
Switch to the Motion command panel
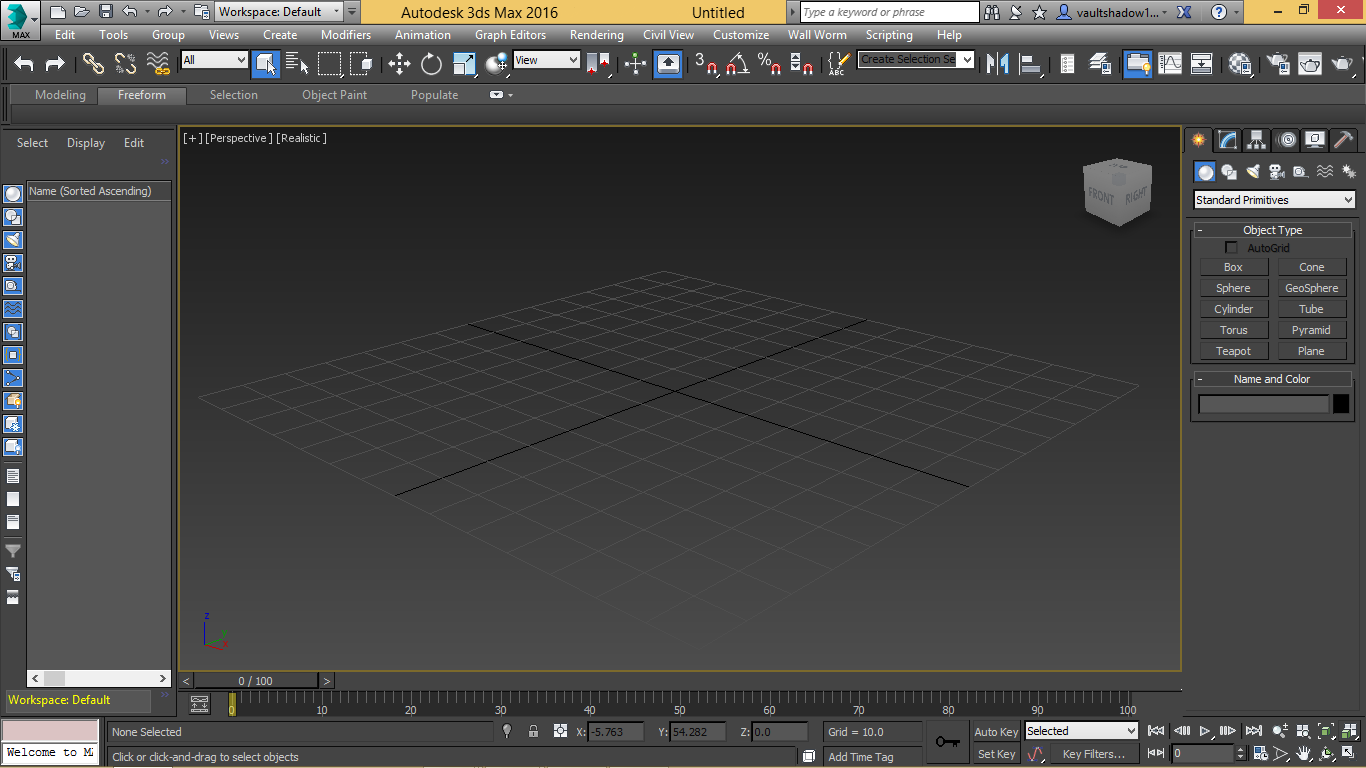pyautogui.click(x=1286, y=140)
